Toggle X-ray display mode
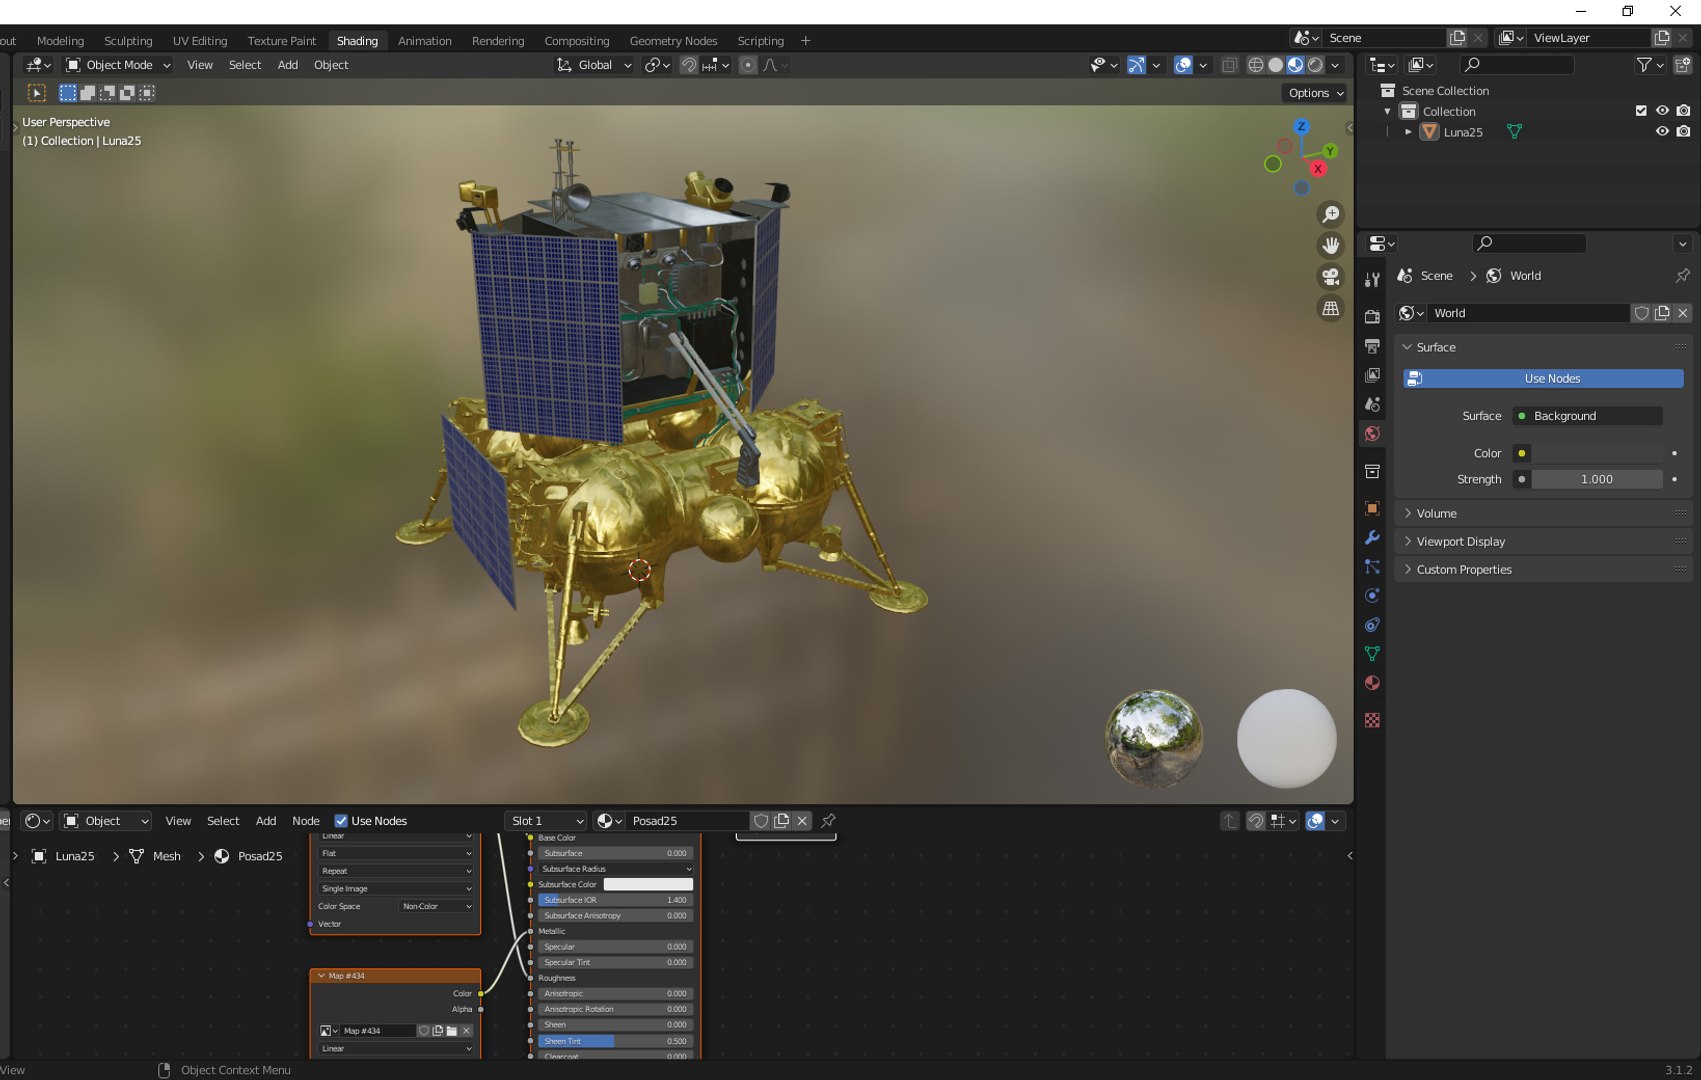 tap(1229, 65)
